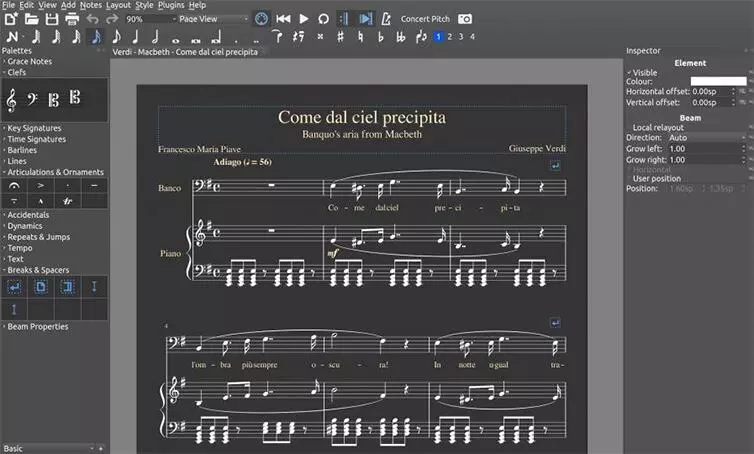The image size is (754, 454).
Task: Toggle the Visible checkbox in Inspector
Action: [642, 73]
